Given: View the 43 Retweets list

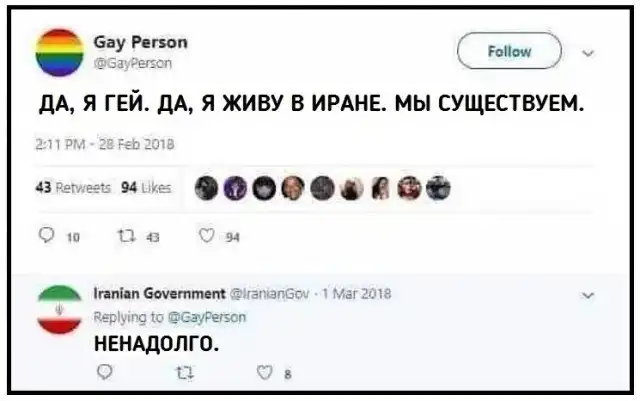Looking at the screenshot, I should [x=73, y=188].
